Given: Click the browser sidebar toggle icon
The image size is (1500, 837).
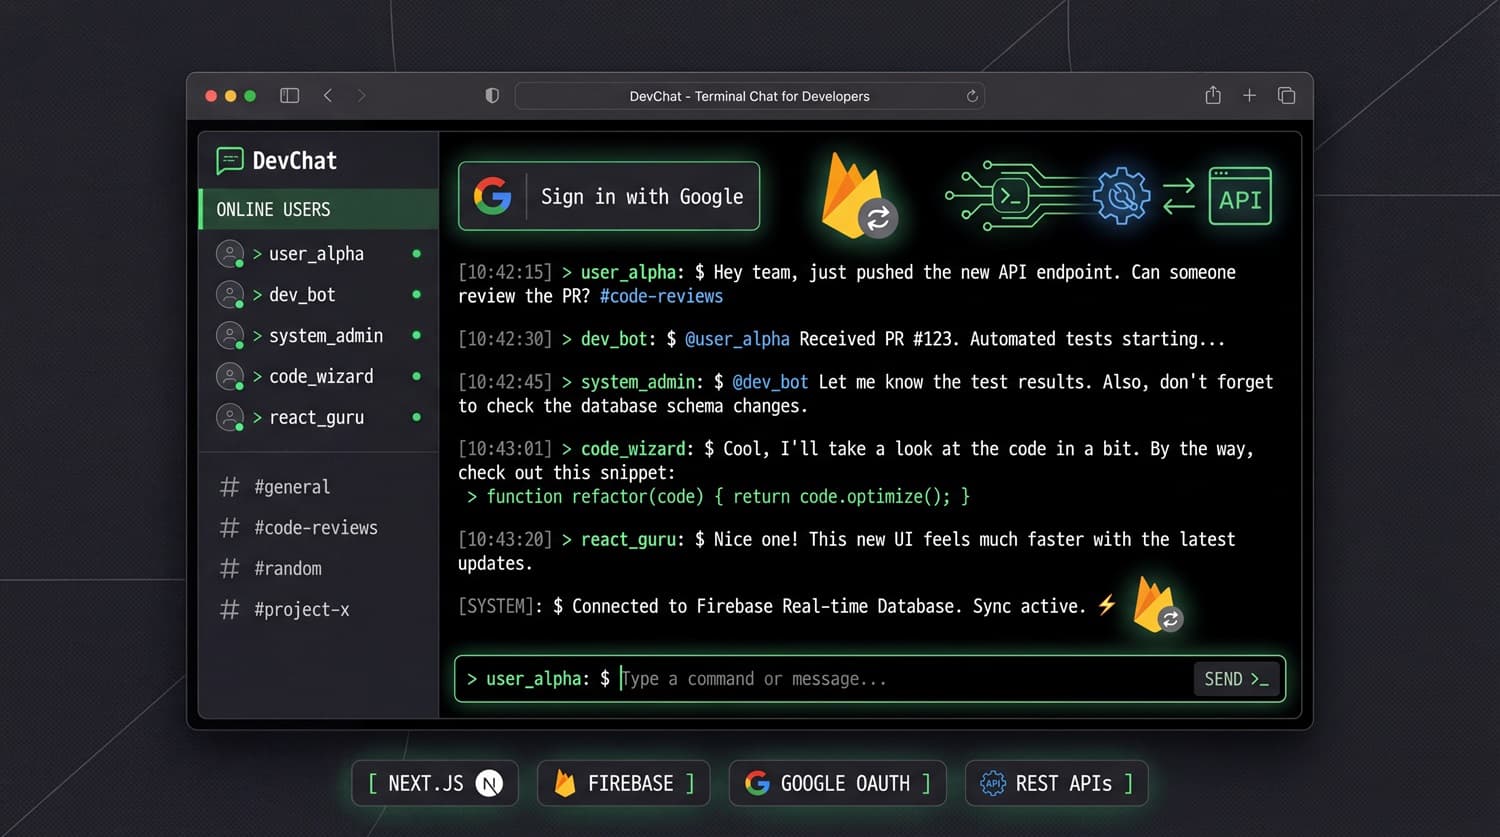Looking at the screenshot, I should pyautogui.click(x=289, y=95).
